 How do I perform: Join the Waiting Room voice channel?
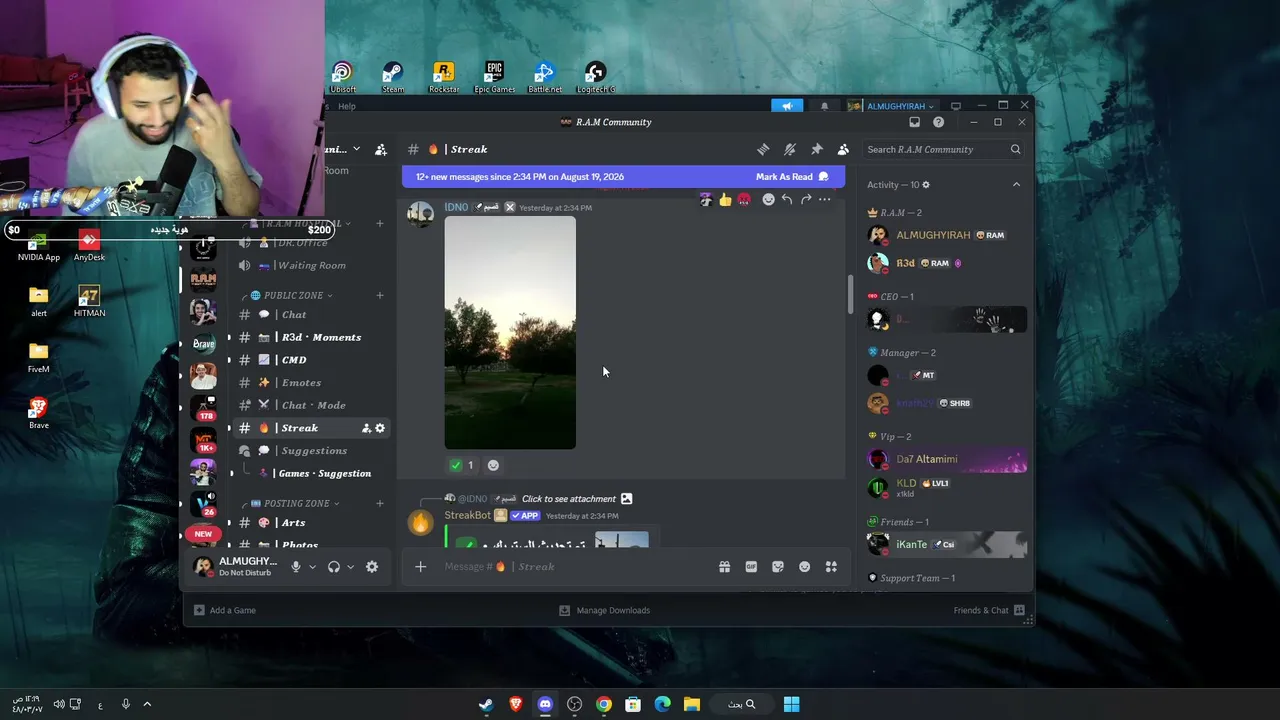(311, 266)
